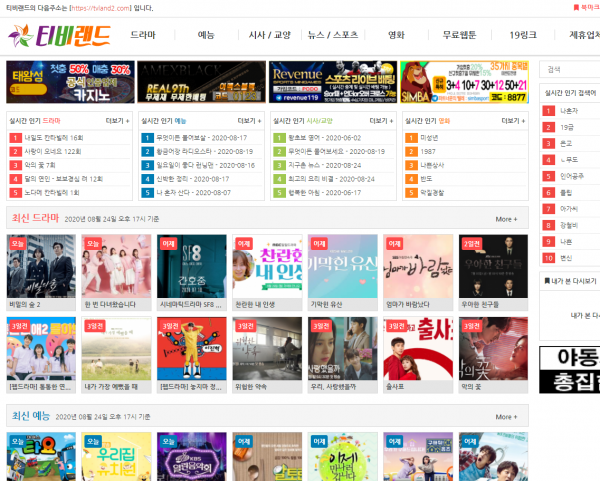This screenshot has width=600, height=481.
Task: Open the 타요 variety show thumbnail
Action: pos(41,457)
